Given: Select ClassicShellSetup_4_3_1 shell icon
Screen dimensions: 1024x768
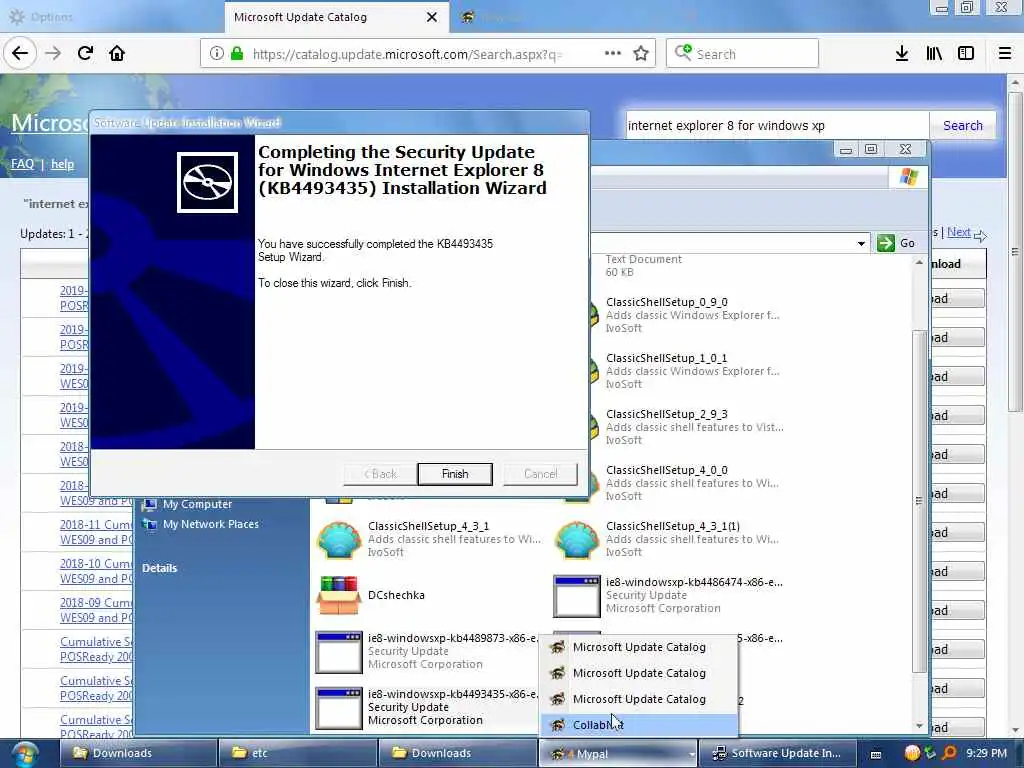Looking at the screenshot, I should click(339, 539).
